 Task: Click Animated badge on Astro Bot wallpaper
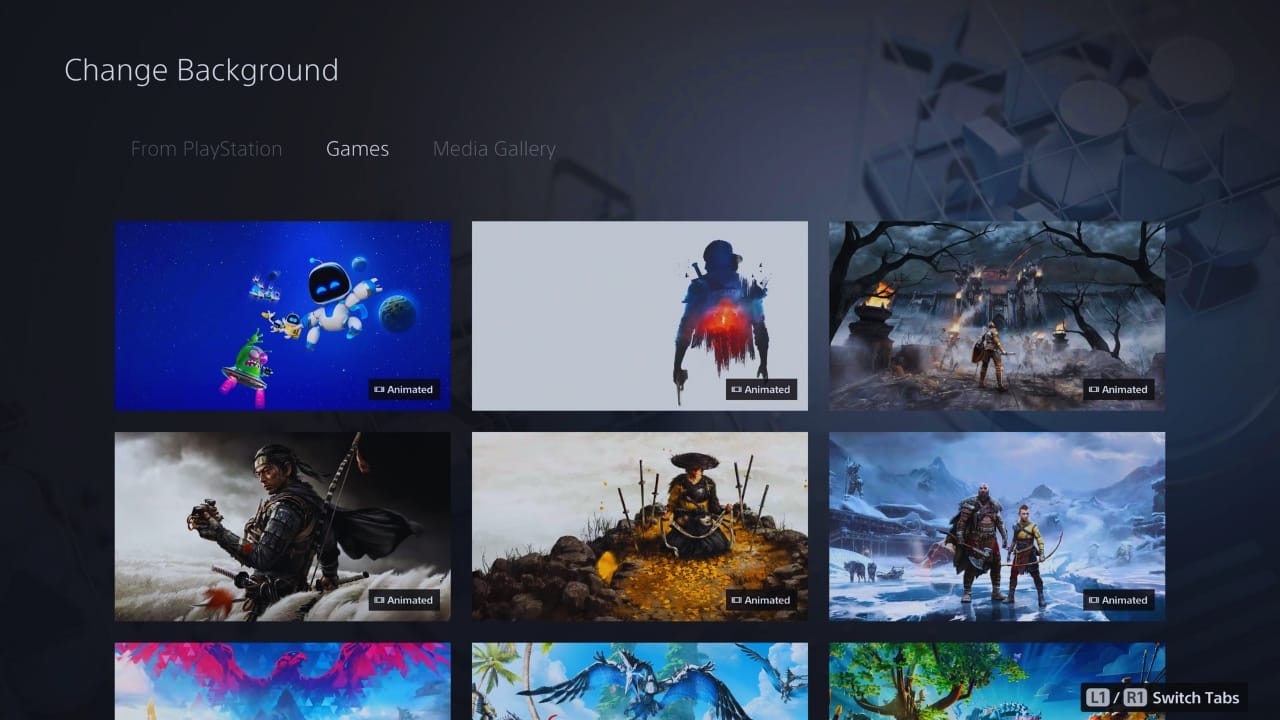pos(404,390)
